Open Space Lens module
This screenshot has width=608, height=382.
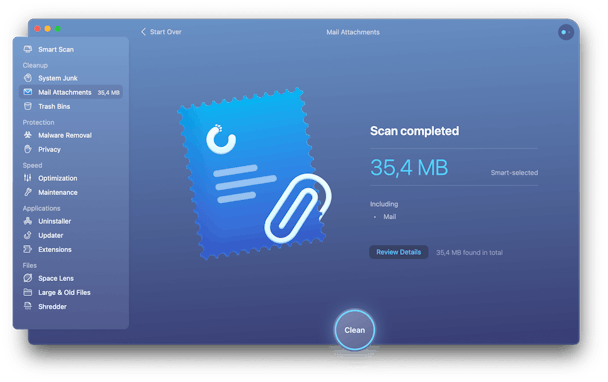(x=56, y=278)
